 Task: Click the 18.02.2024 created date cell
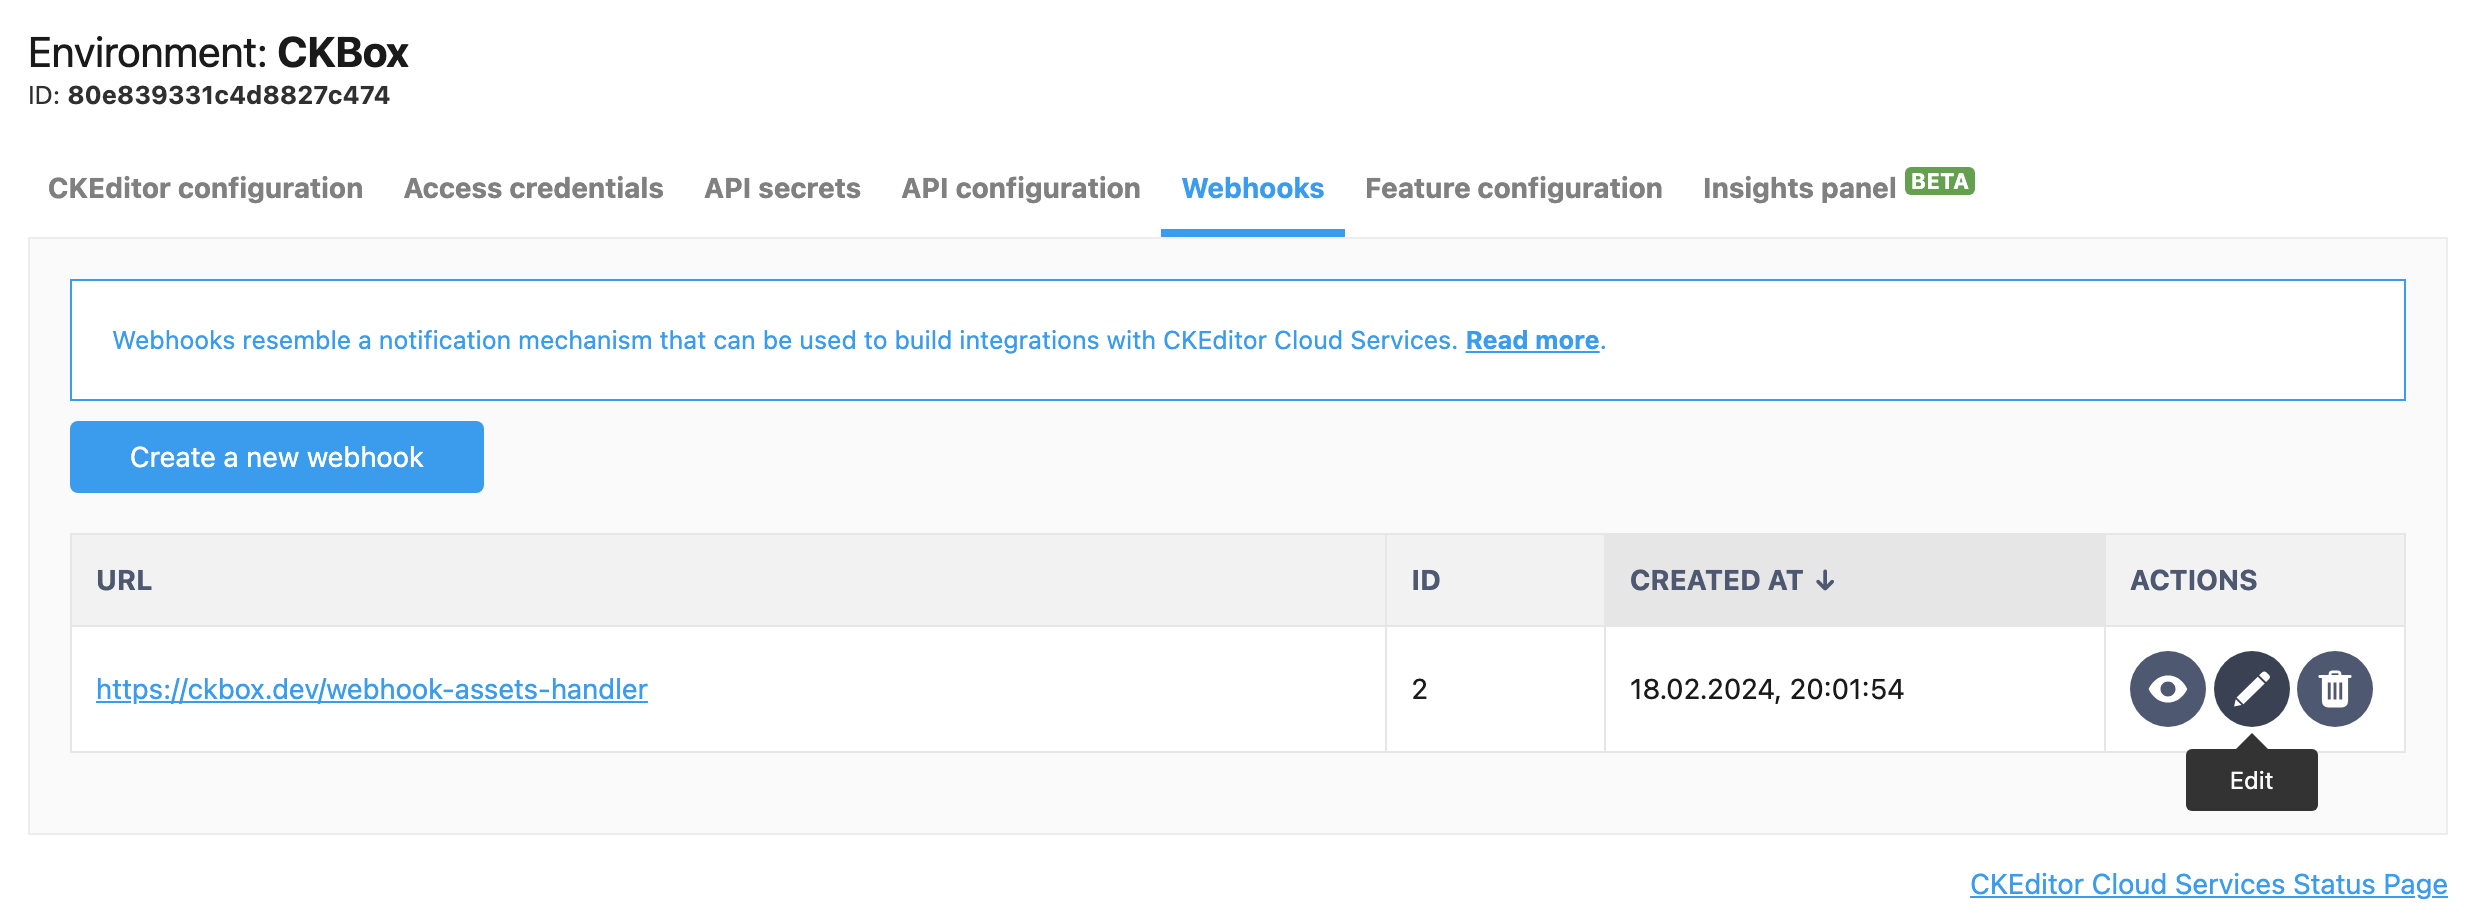click(1766, 690)
